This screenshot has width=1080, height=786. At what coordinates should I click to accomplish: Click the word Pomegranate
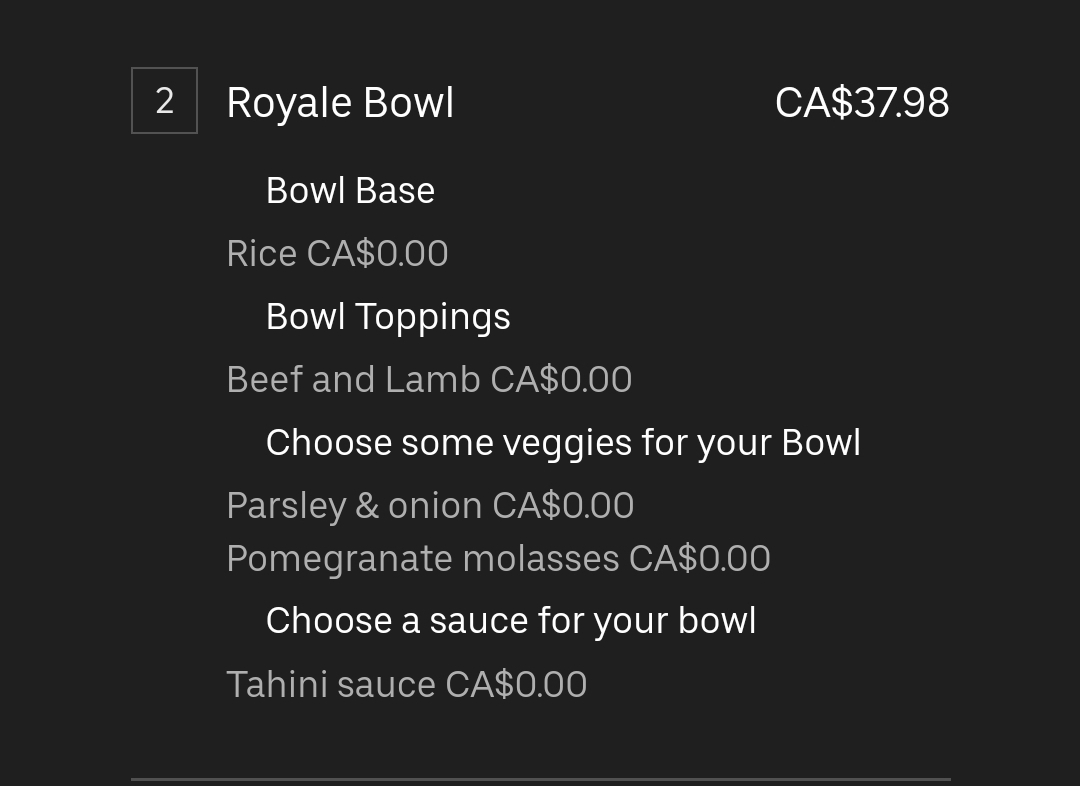[340, 559]
